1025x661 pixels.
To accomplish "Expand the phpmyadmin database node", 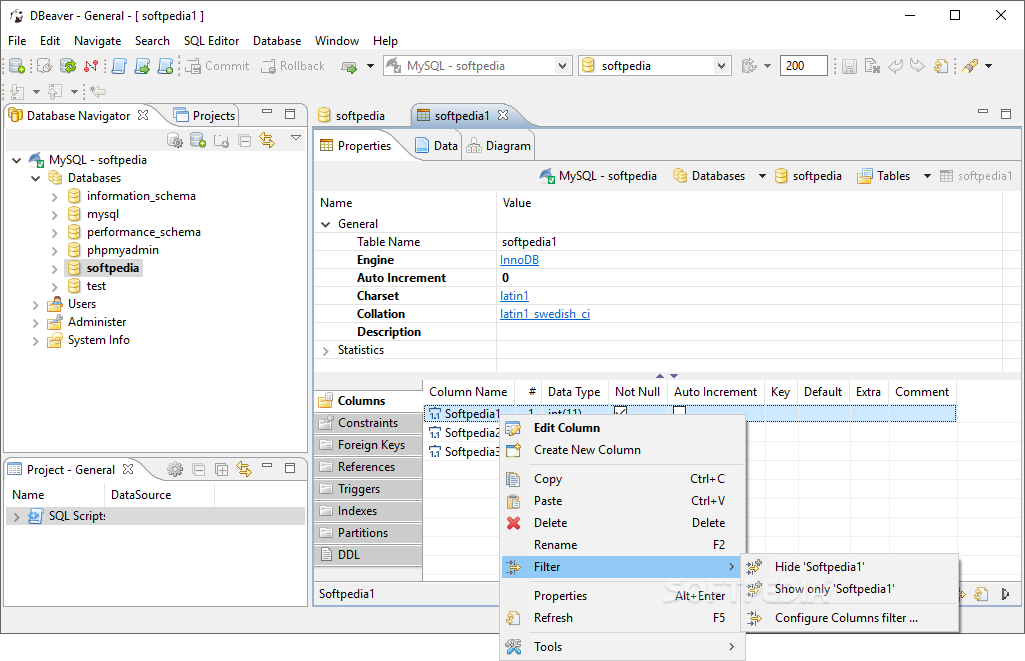I will point(55,250).
